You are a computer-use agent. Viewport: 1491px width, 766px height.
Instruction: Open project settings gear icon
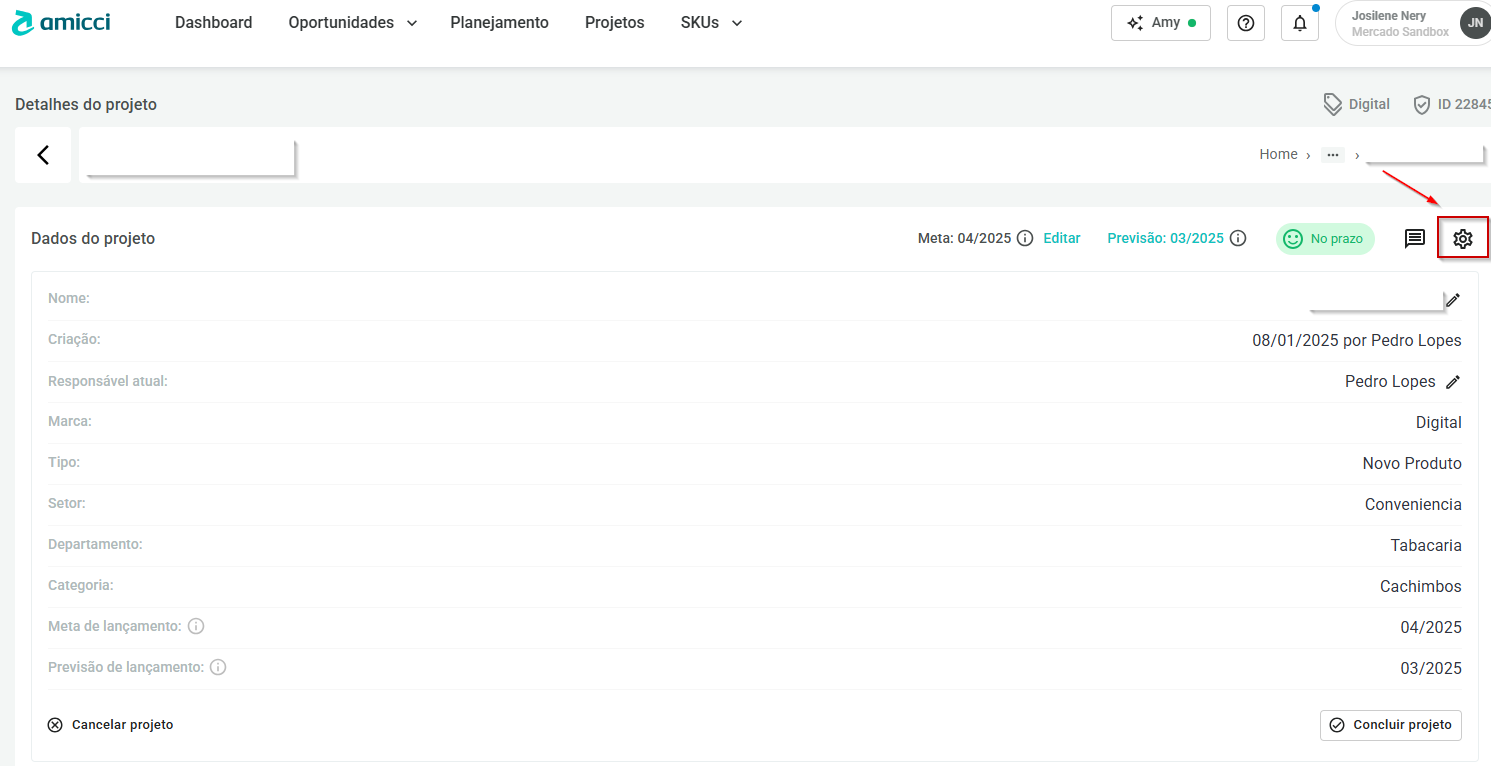click(x=1462, y=238)
